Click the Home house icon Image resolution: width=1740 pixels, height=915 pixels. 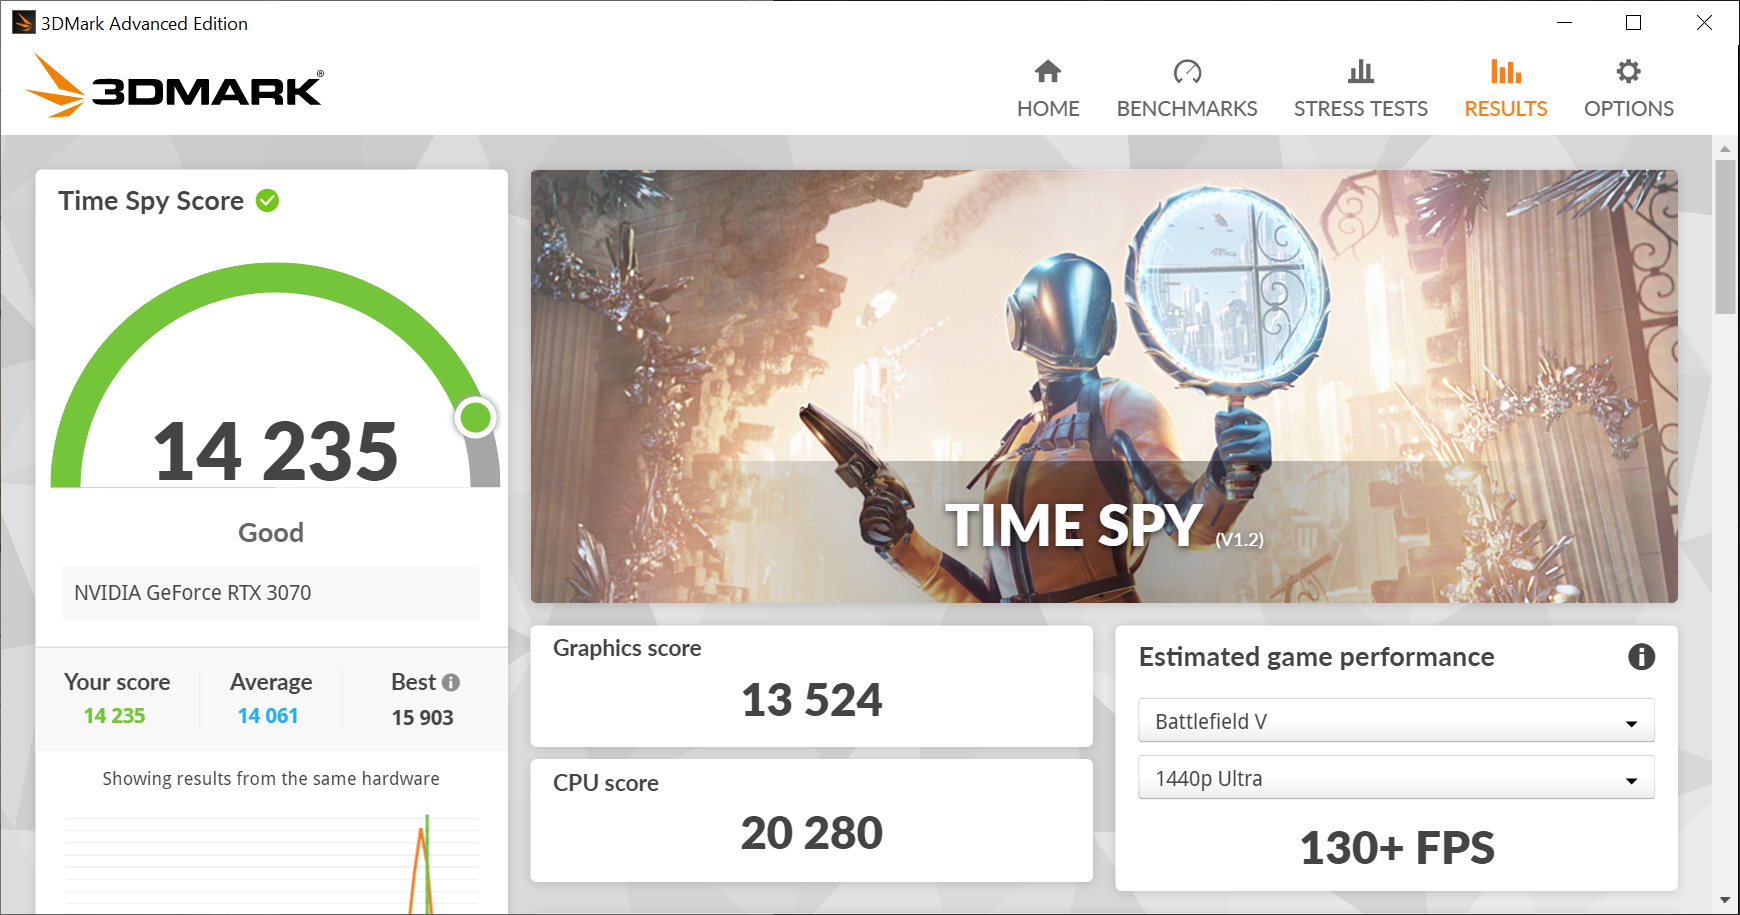(x=1048, y=71)
